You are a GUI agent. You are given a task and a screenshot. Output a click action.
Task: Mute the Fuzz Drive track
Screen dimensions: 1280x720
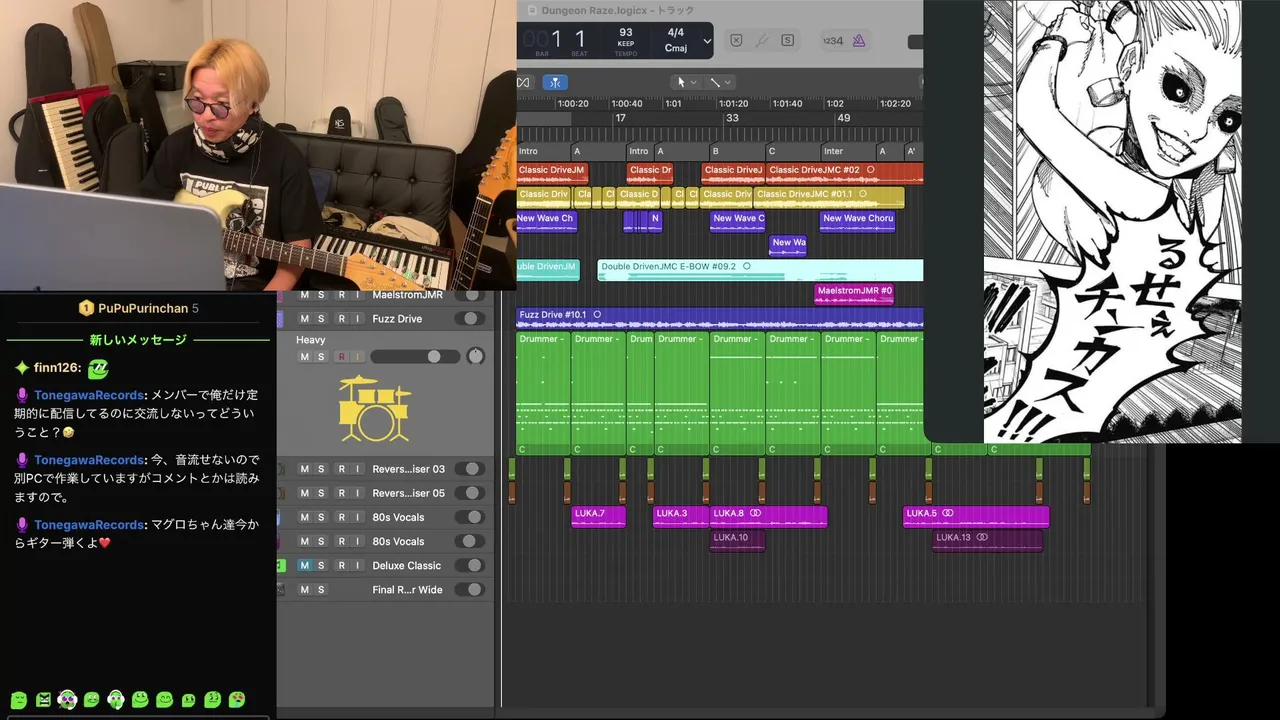pyautogui.click(x=305, y=319)
